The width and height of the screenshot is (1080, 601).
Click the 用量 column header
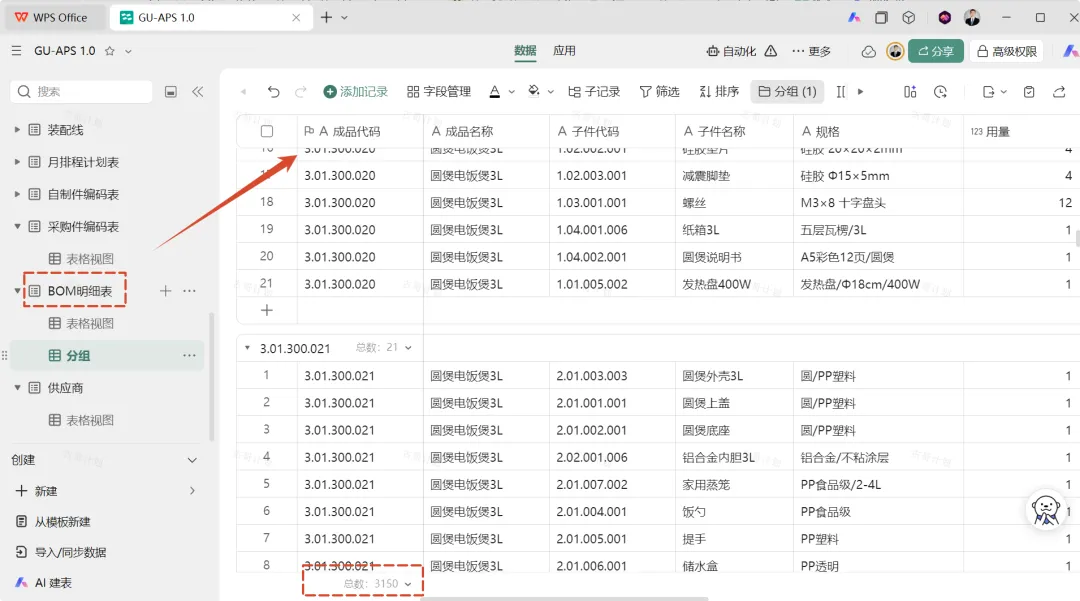point(998,131)
